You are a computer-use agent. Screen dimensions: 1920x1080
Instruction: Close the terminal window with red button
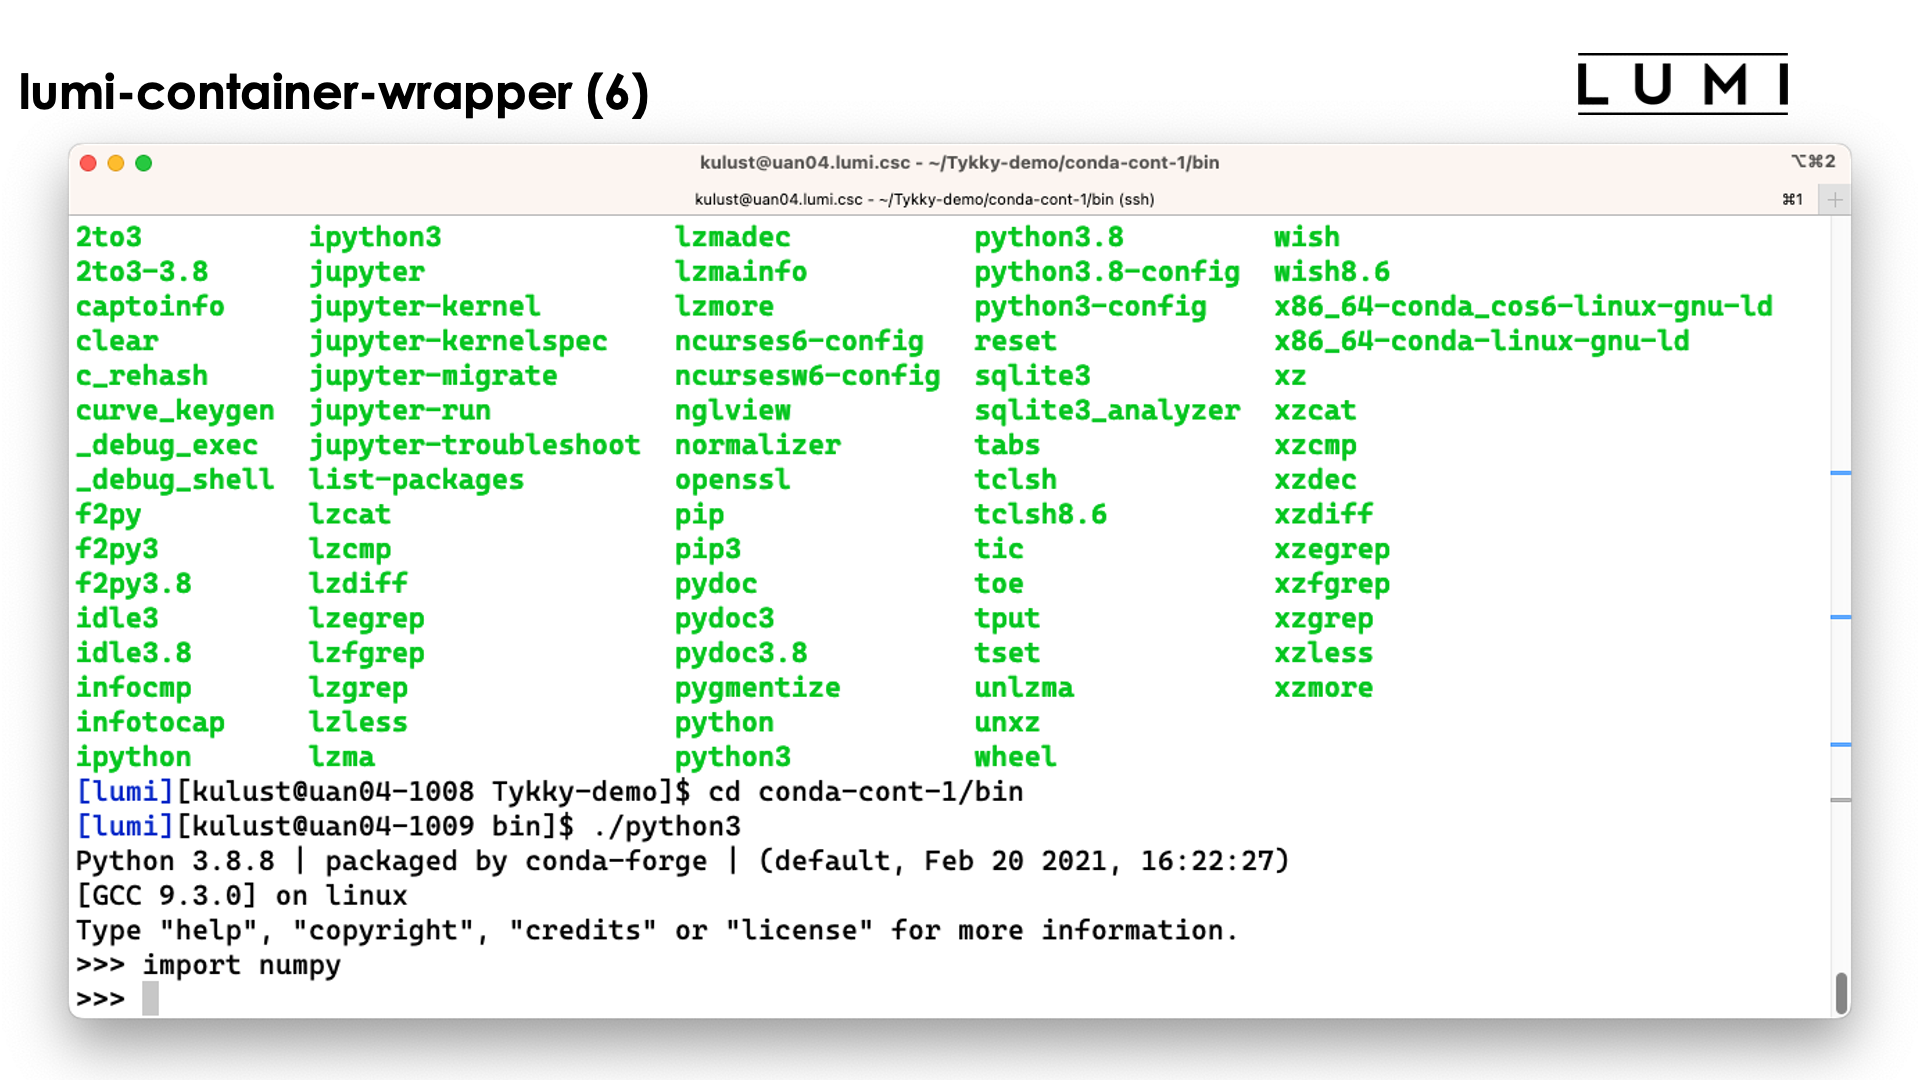click(88, 163)
